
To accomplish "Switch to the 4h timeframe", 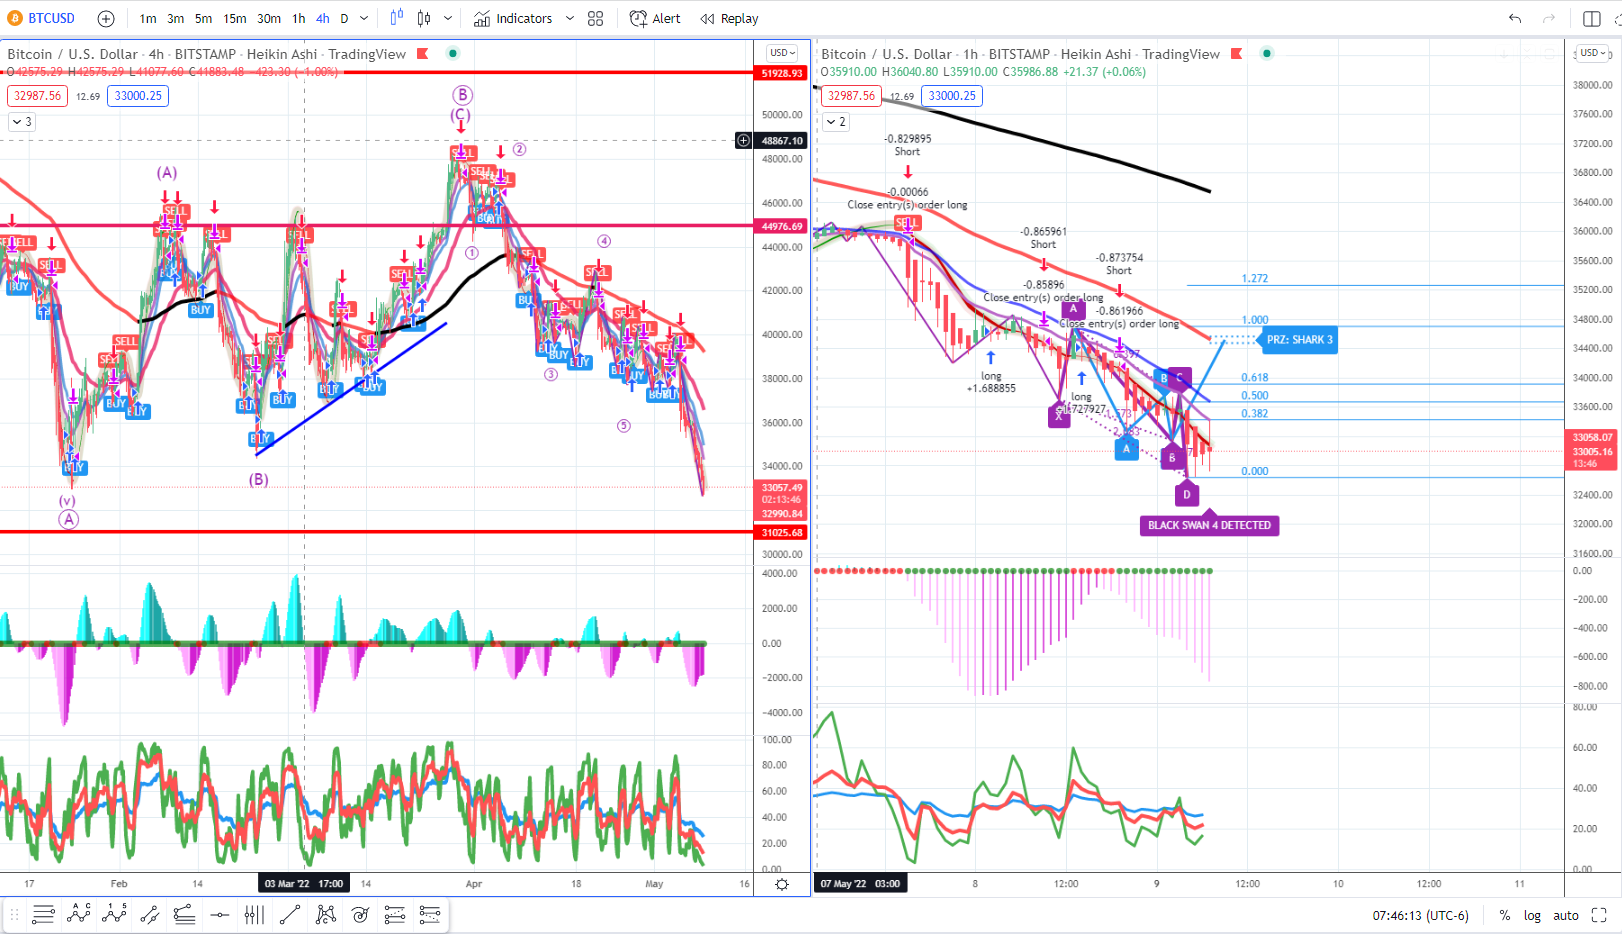I will (x=323, y=18).
